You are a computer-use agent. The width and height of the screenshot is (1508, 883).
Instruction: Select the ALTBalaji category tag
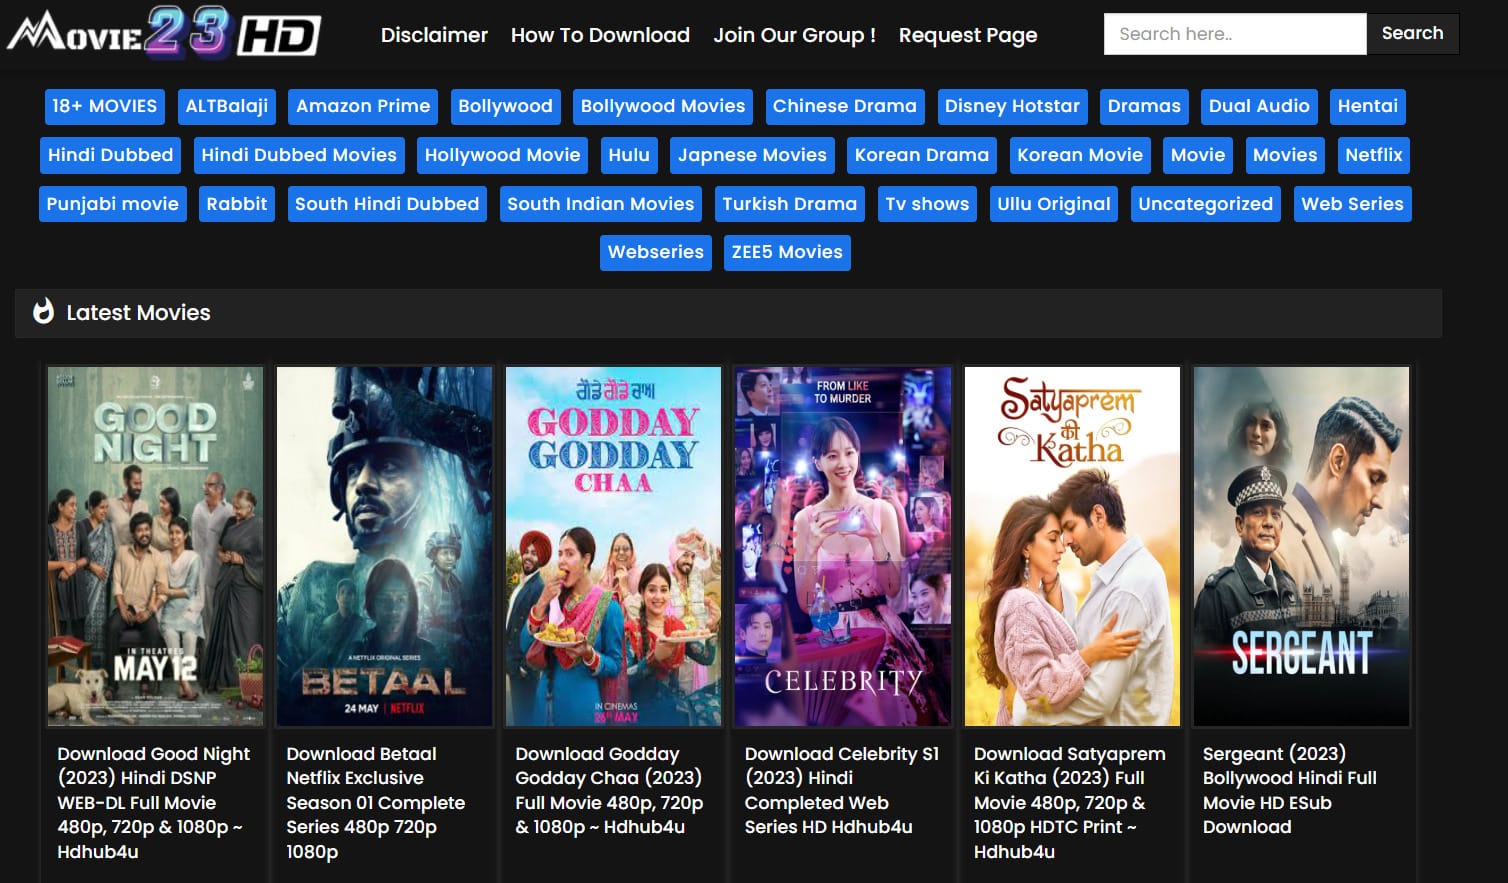[227, 106]
